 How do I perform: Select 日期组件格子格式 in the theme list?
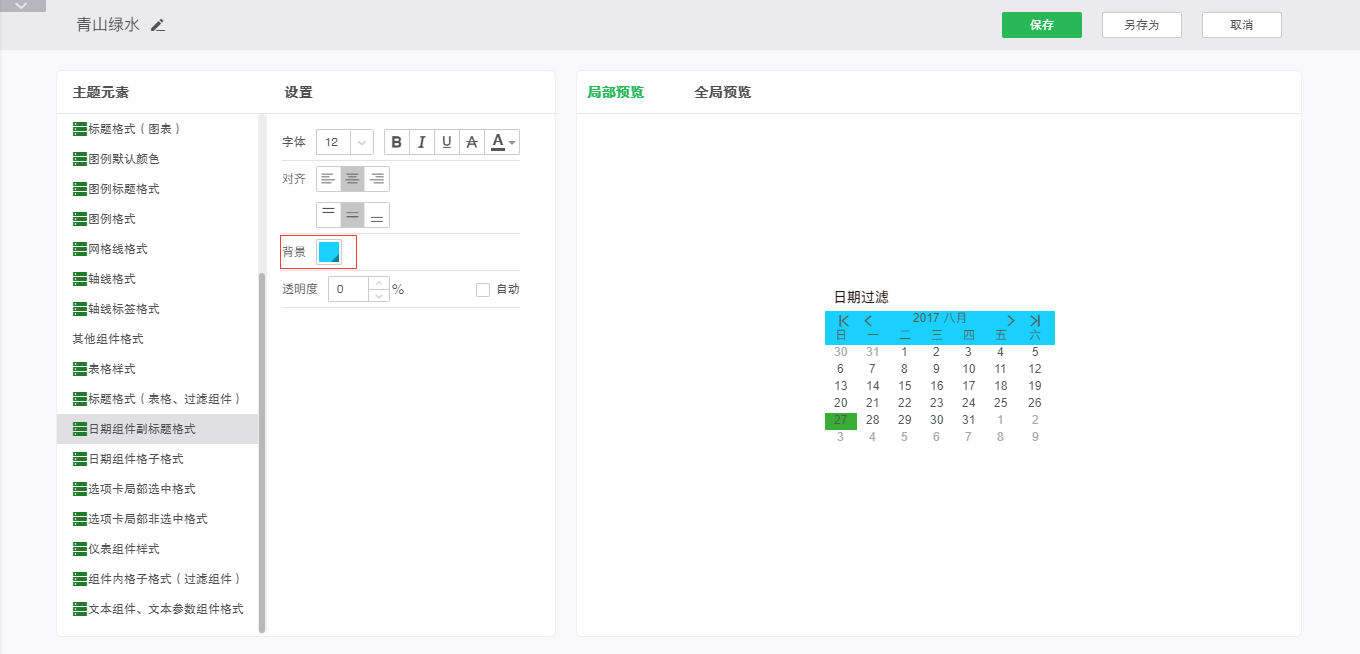(x=136, y=459)
